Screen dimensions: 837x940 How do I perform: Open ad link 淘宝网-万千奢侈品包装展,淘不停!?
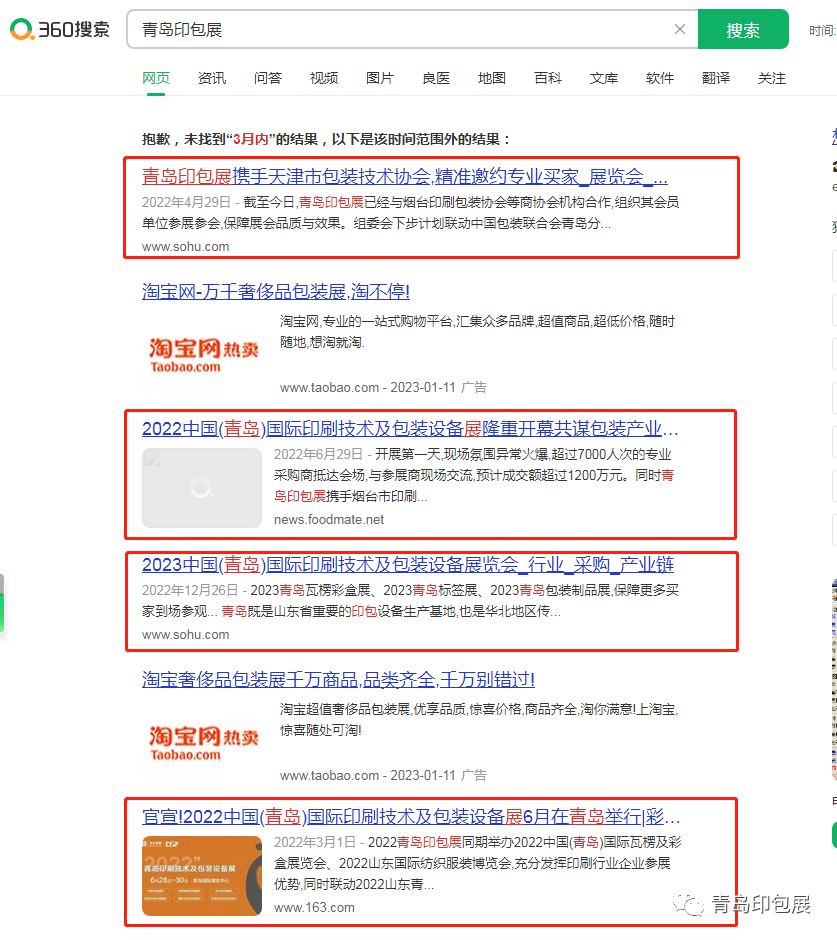pos(276,292)
